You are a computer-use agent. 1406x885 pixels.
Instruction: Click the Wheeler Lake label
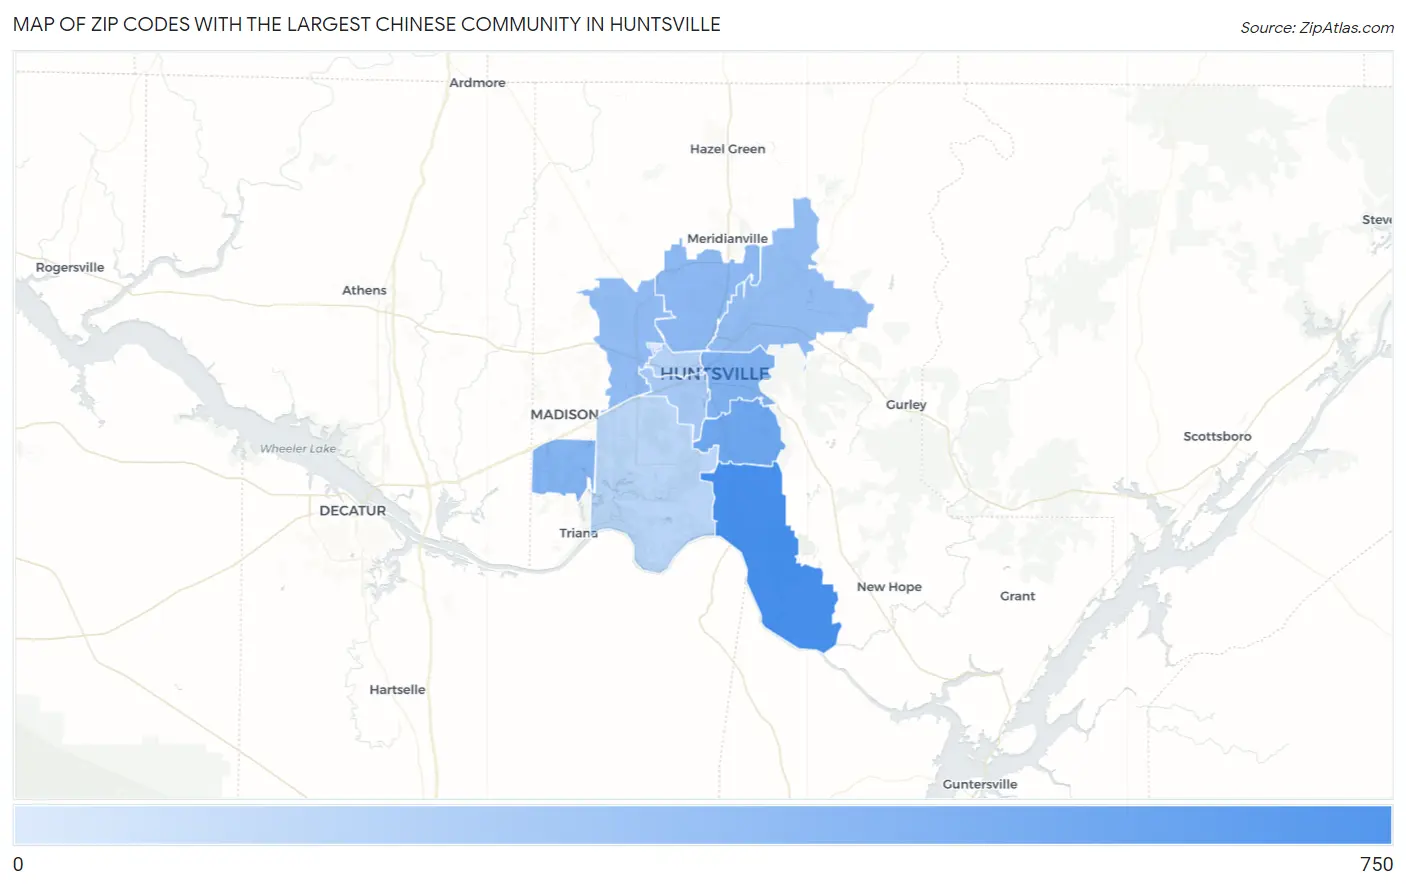(298, 448)
